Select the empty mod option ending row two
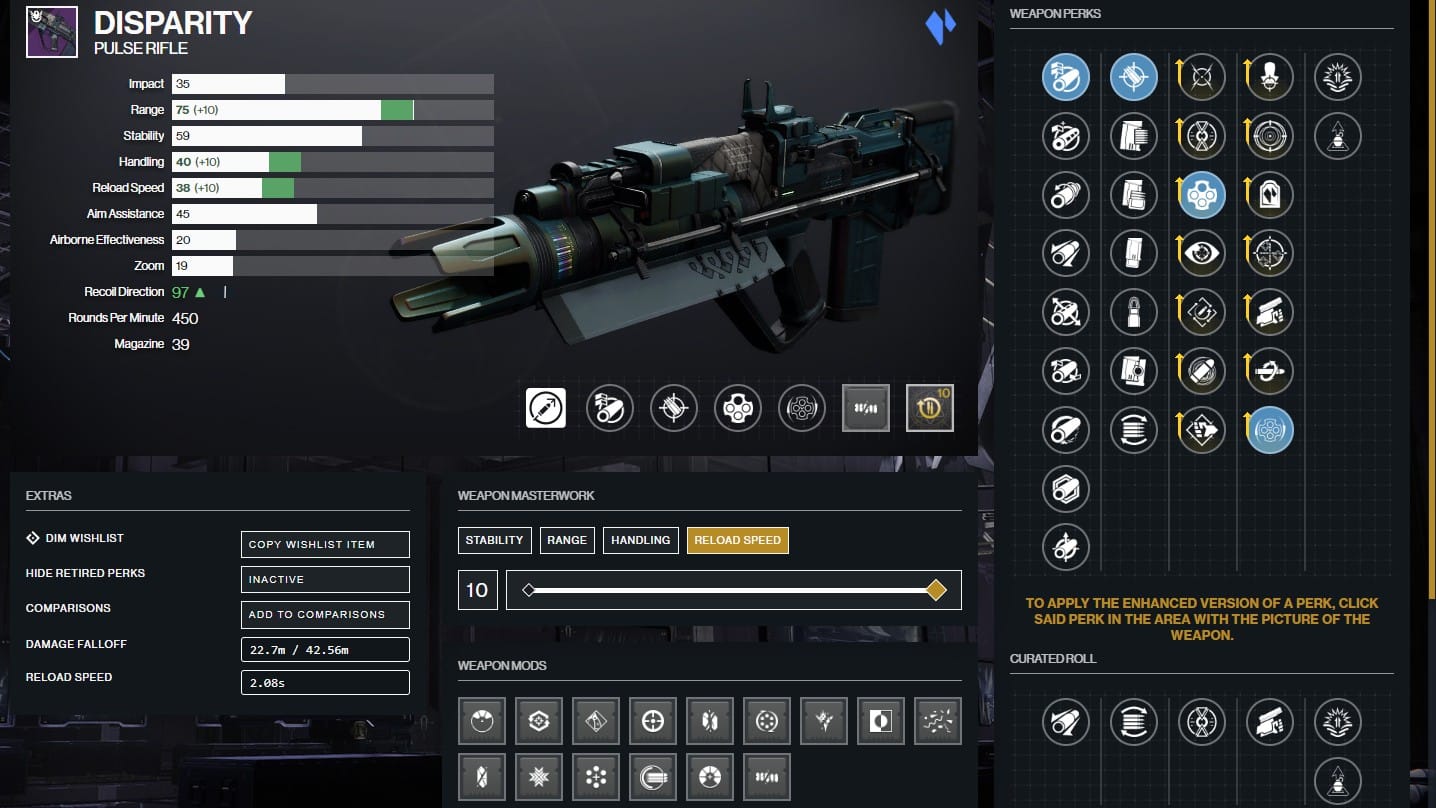The height and width of the screenshot is (808, 1436). click(x=767, y=776)
